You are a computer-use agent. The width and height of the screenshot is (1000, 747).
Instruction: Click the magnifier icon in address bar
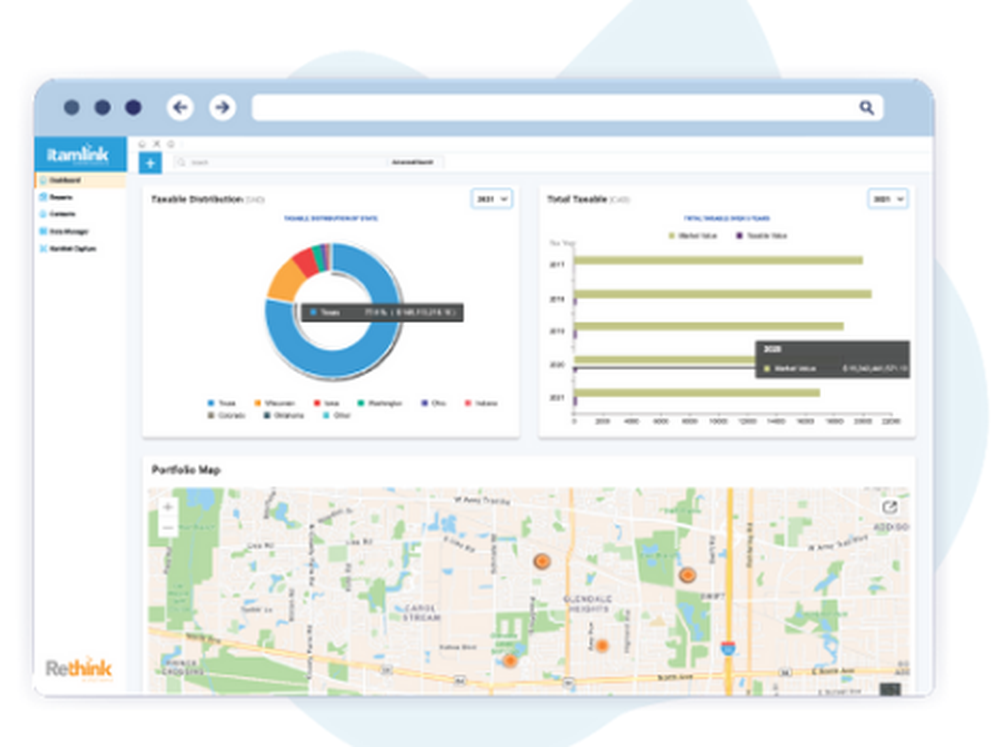[x=866, y=108]
